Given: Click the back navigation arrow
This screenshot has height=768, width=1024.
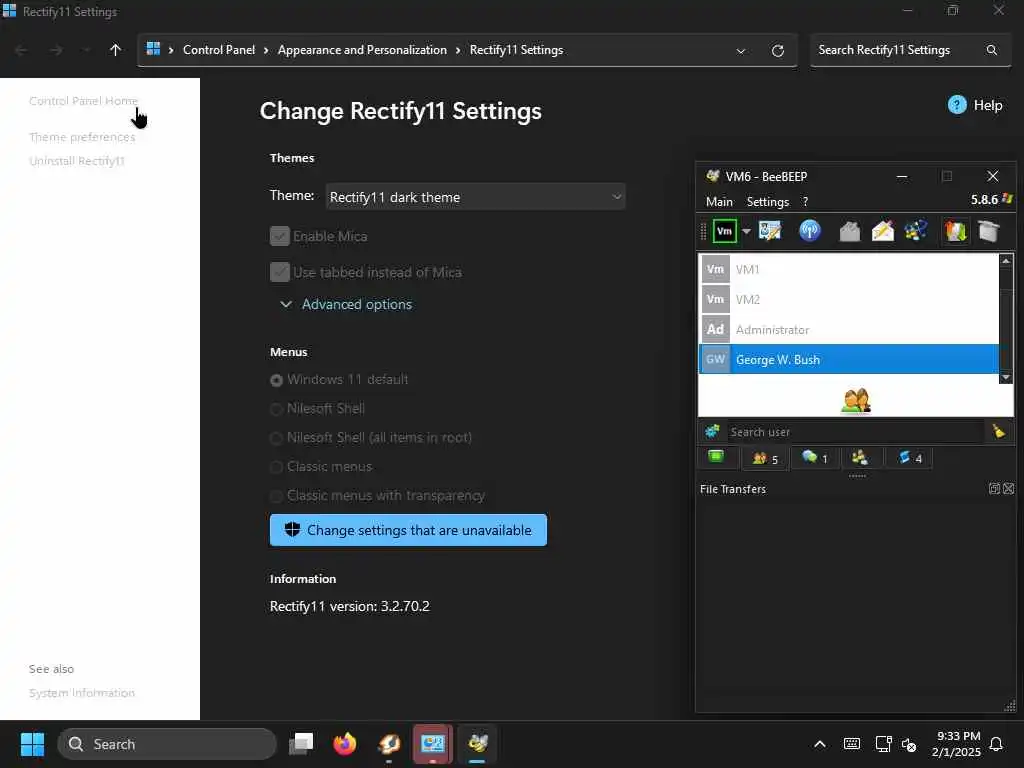Looking at the screenshot, I should tap(21, 50).
